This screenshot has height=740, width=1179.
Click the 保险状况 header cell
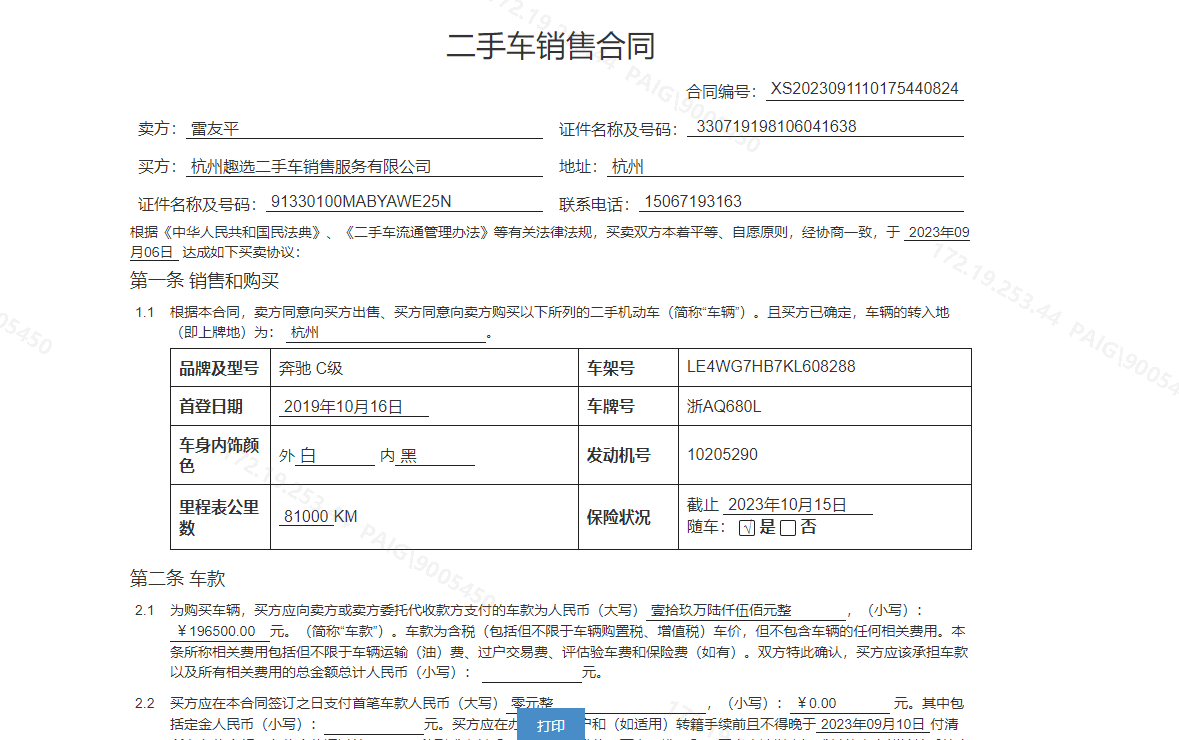coord(628,517)
